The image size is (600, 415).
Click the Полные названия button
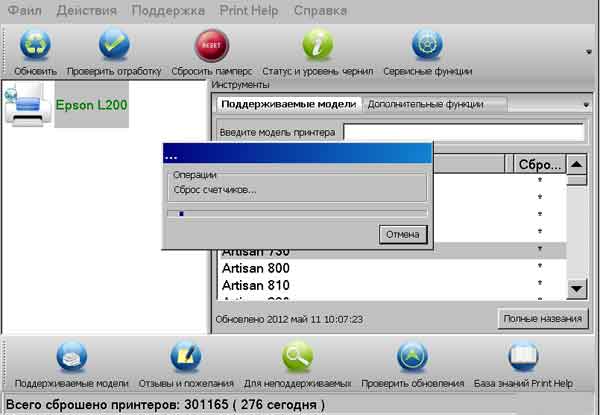pyautogui.click(x=543, y=319)
